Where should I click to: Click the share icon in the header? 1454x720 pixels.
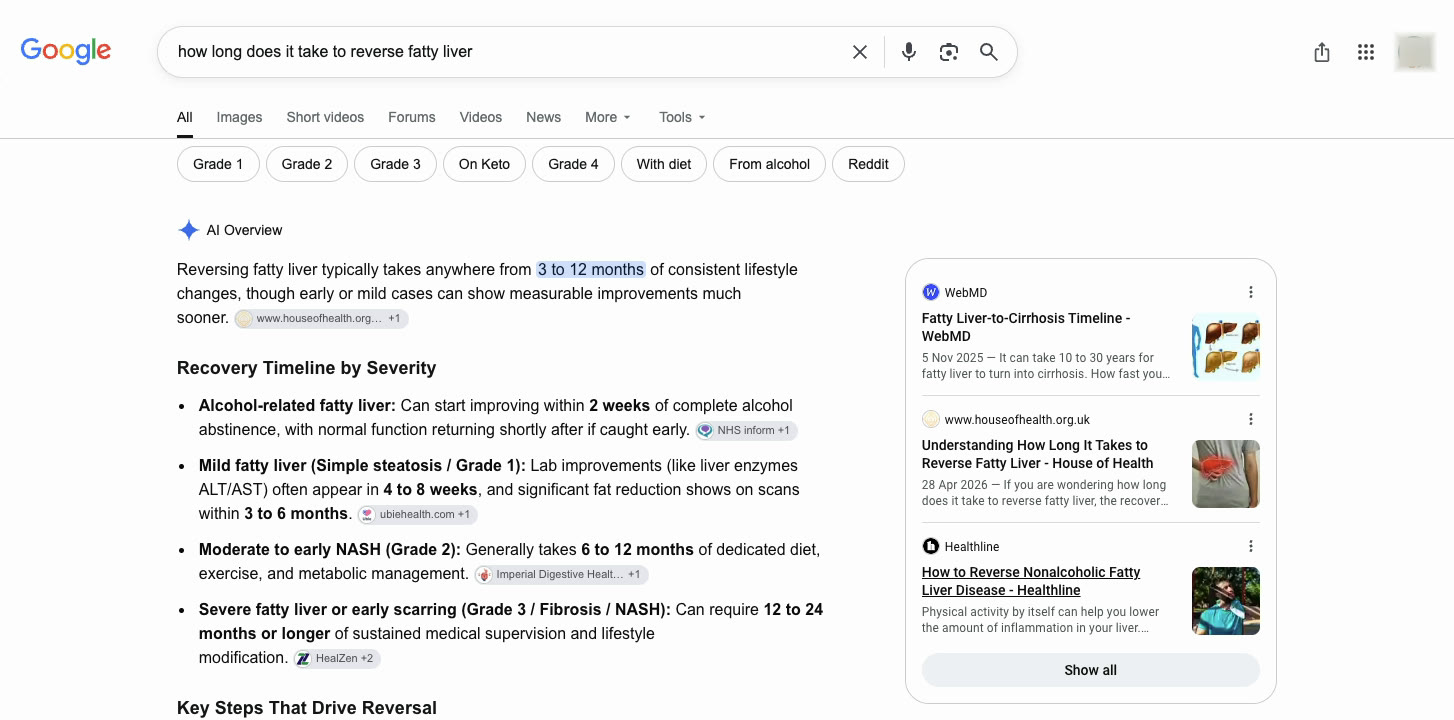click(x=1322, y=52)
